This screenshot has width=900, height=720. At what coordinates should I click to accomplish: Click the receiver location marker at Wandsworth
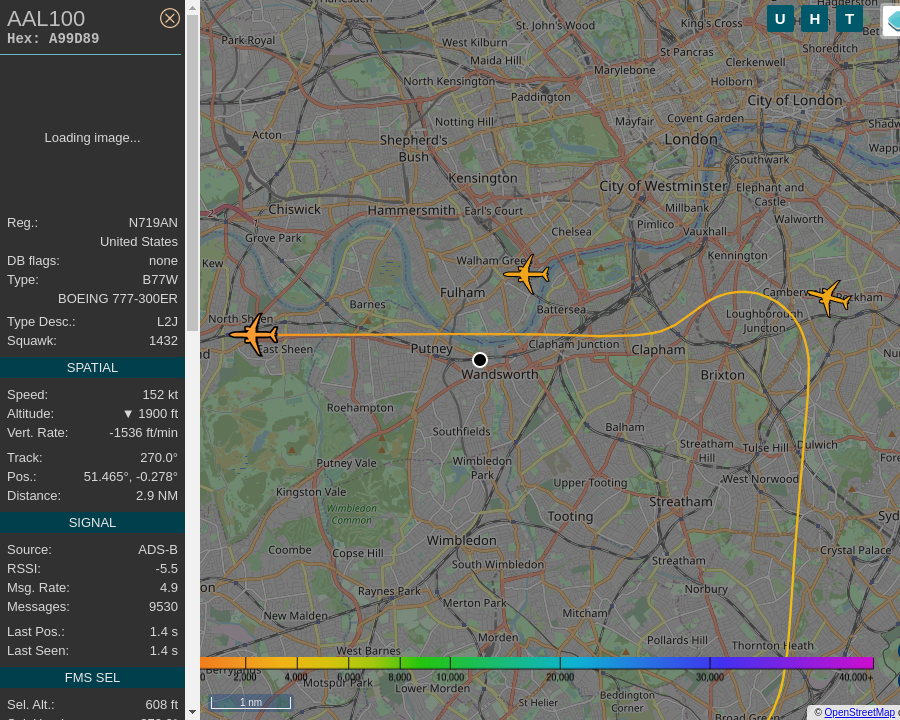(x=480, y=360)
